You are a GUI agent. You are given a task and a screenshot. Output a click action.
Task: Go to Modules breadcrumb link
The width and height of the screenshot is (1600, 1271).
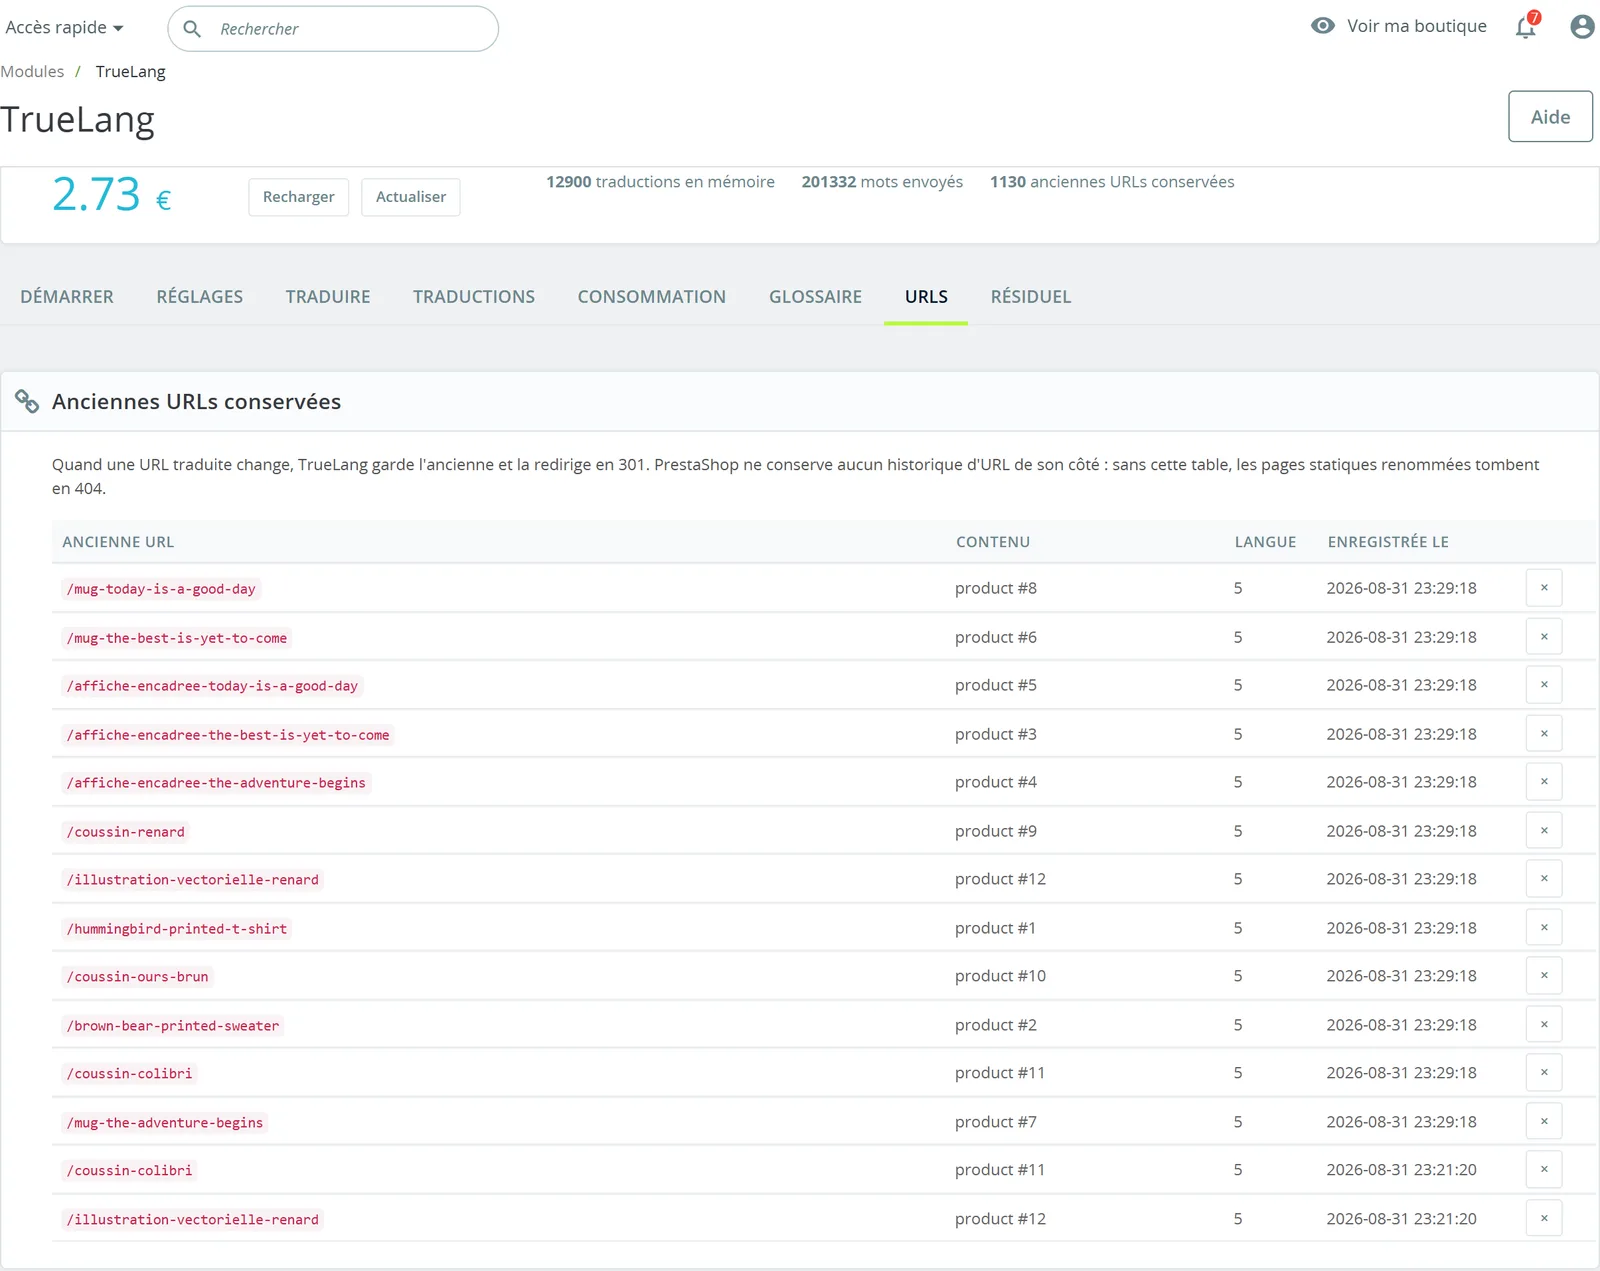(32, 72)
